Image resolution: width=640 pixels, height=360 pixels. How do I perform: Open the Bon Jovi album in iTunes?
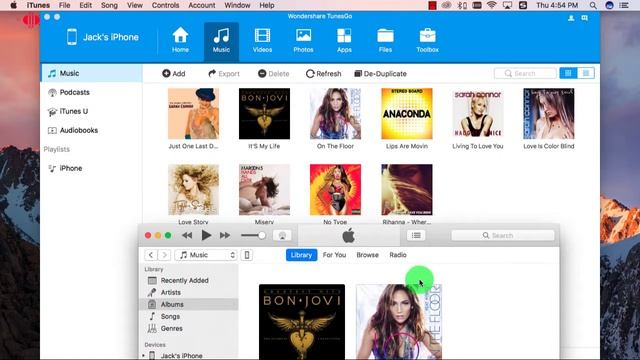click(x=302, y=322)
